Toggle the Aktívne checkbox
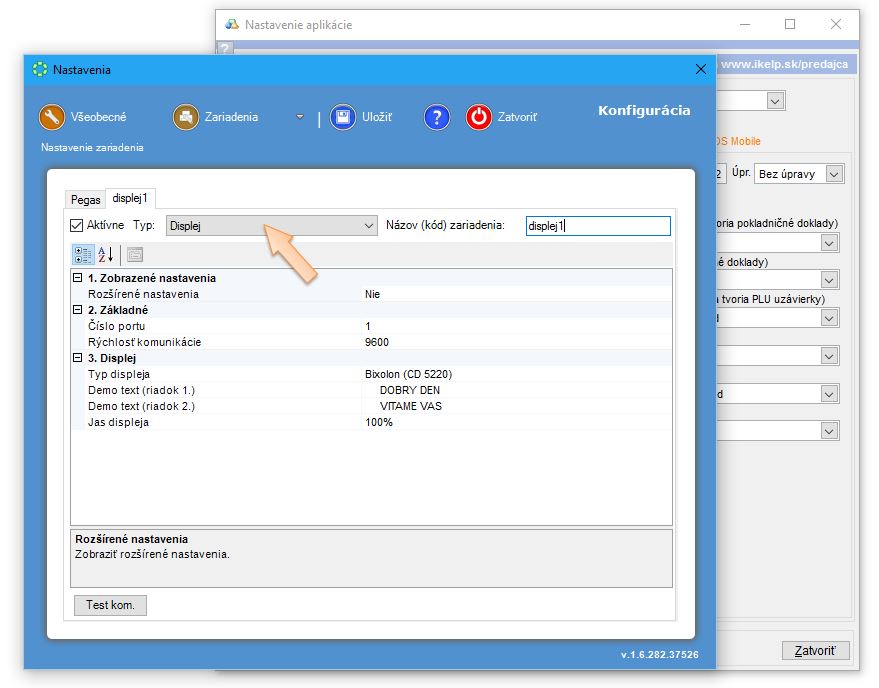 click(x=77, y=226)
